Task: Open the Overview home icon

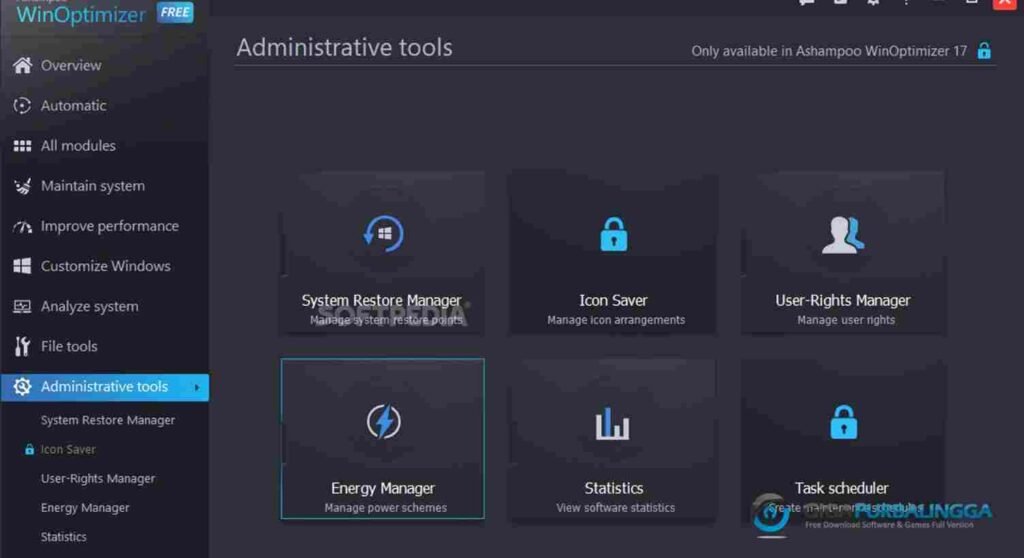Action: tap(22, 65)
